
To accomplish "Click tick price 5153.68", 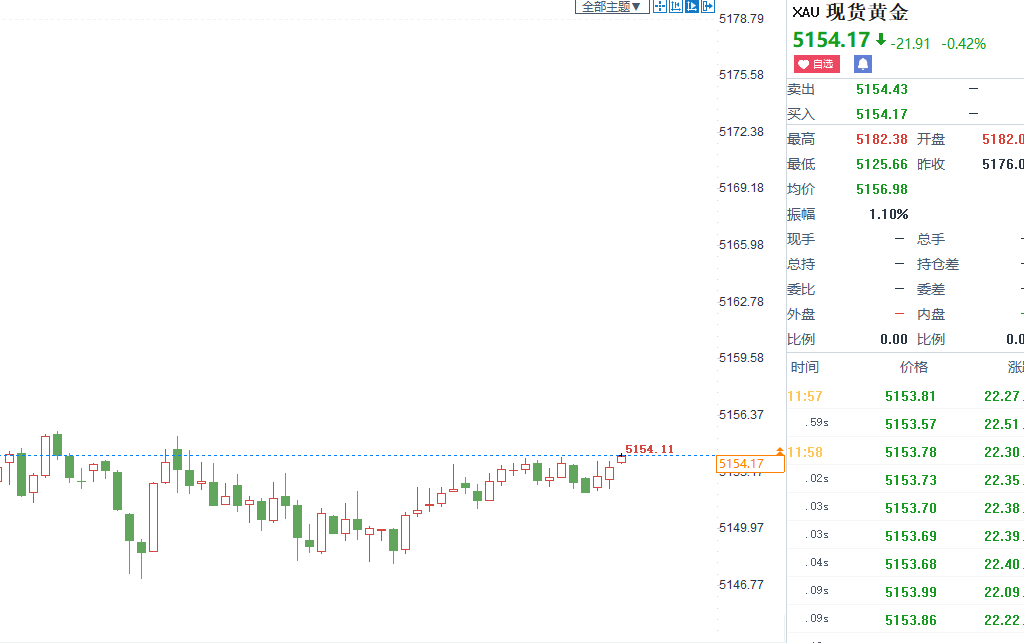I will coord(910,564).
